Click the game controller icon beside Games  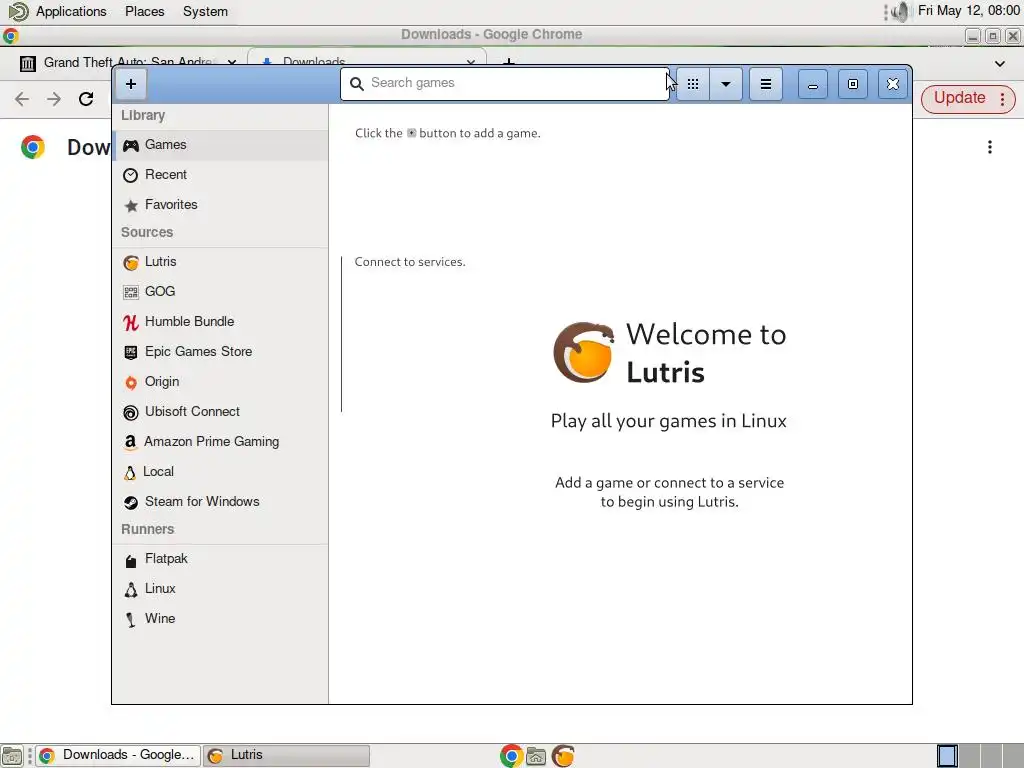(x=131, y=145)
